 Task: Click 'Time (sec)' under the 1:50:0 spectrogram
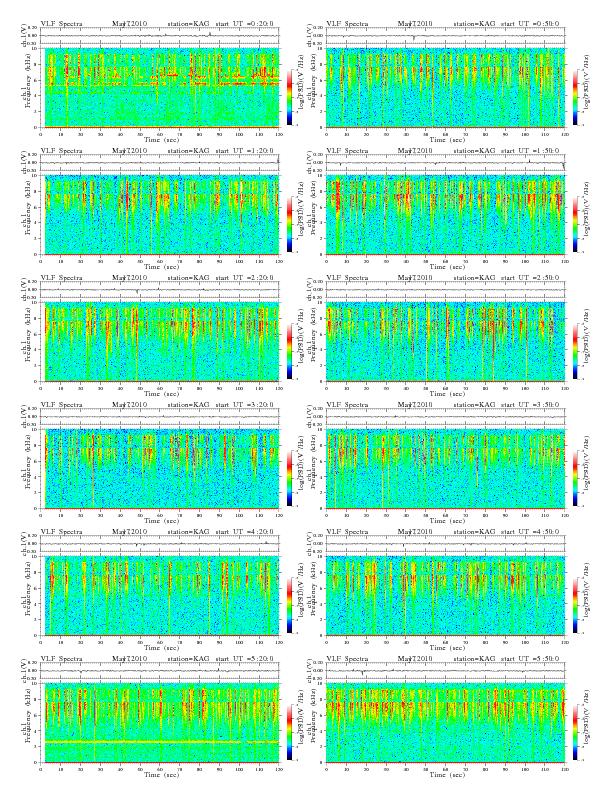[447, 267]
